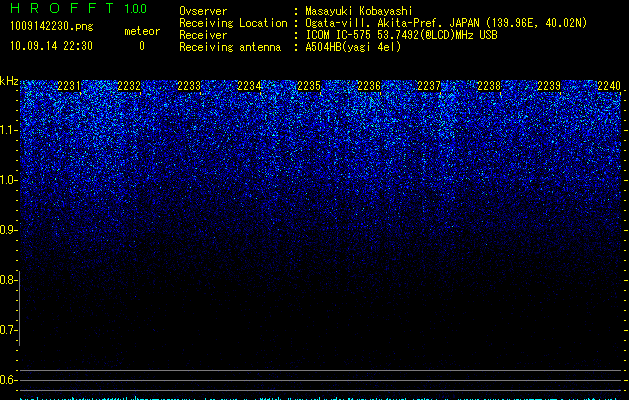Click the 2238 time marker

coord(489,85)
